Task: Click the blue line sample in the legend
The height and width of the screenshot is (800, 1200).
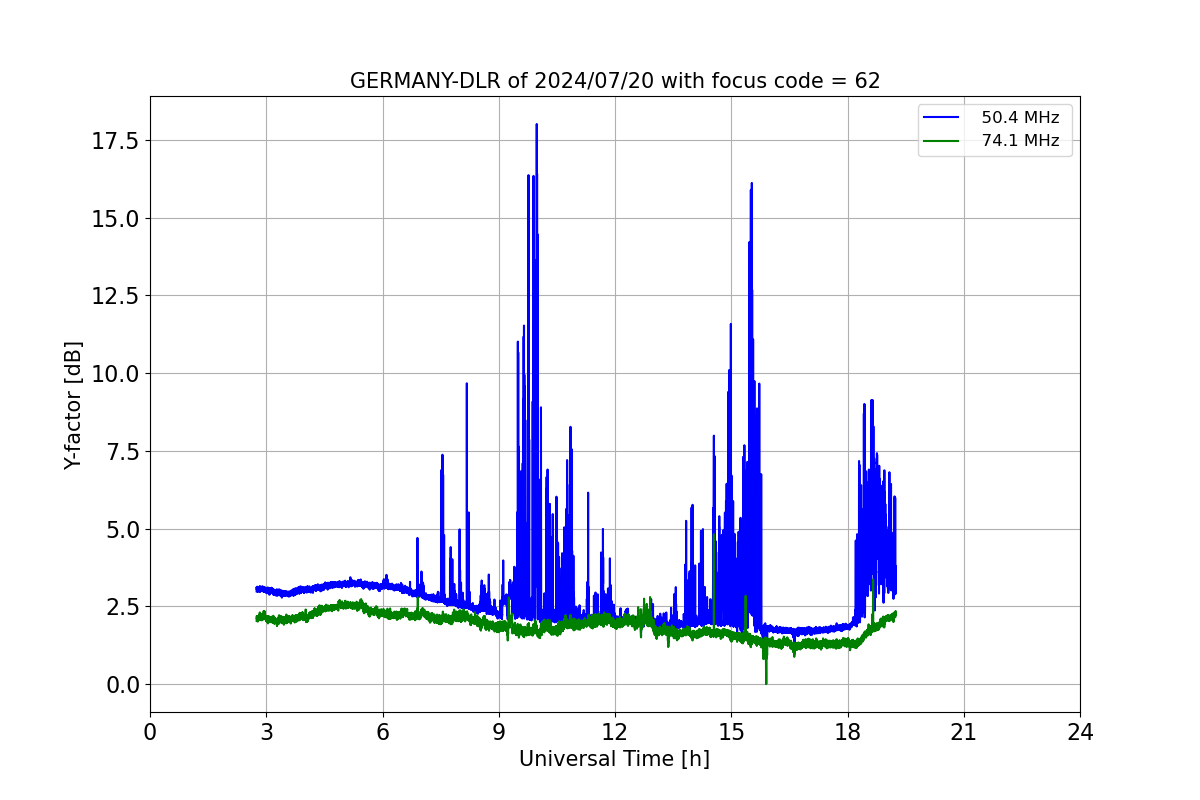Action: [x=943, y=118]
